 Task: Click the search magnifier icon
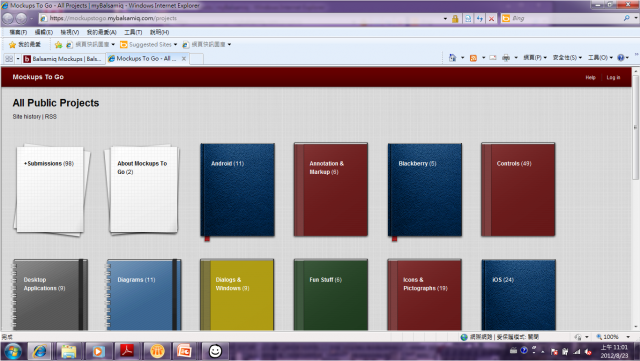(627, 18)
